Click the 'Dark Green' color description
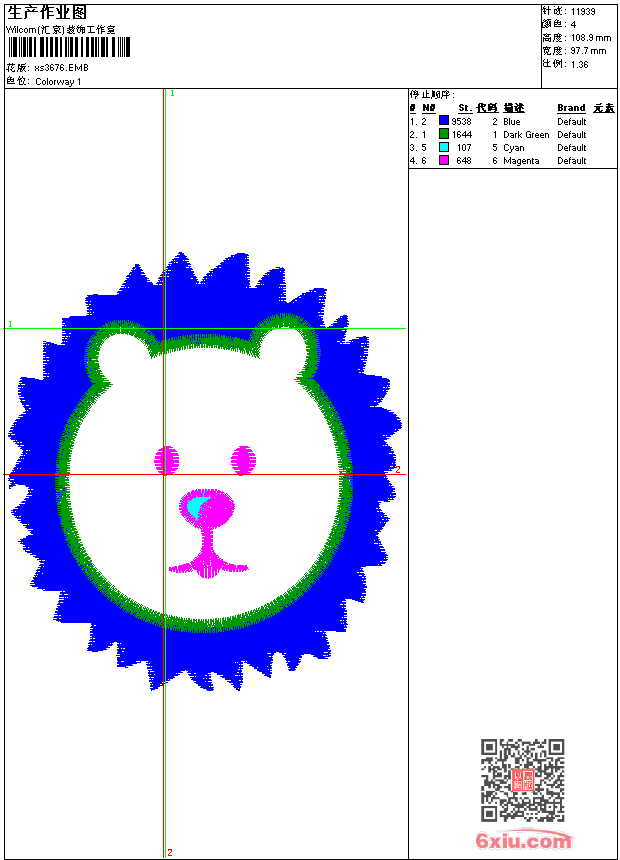 point(526,135)
